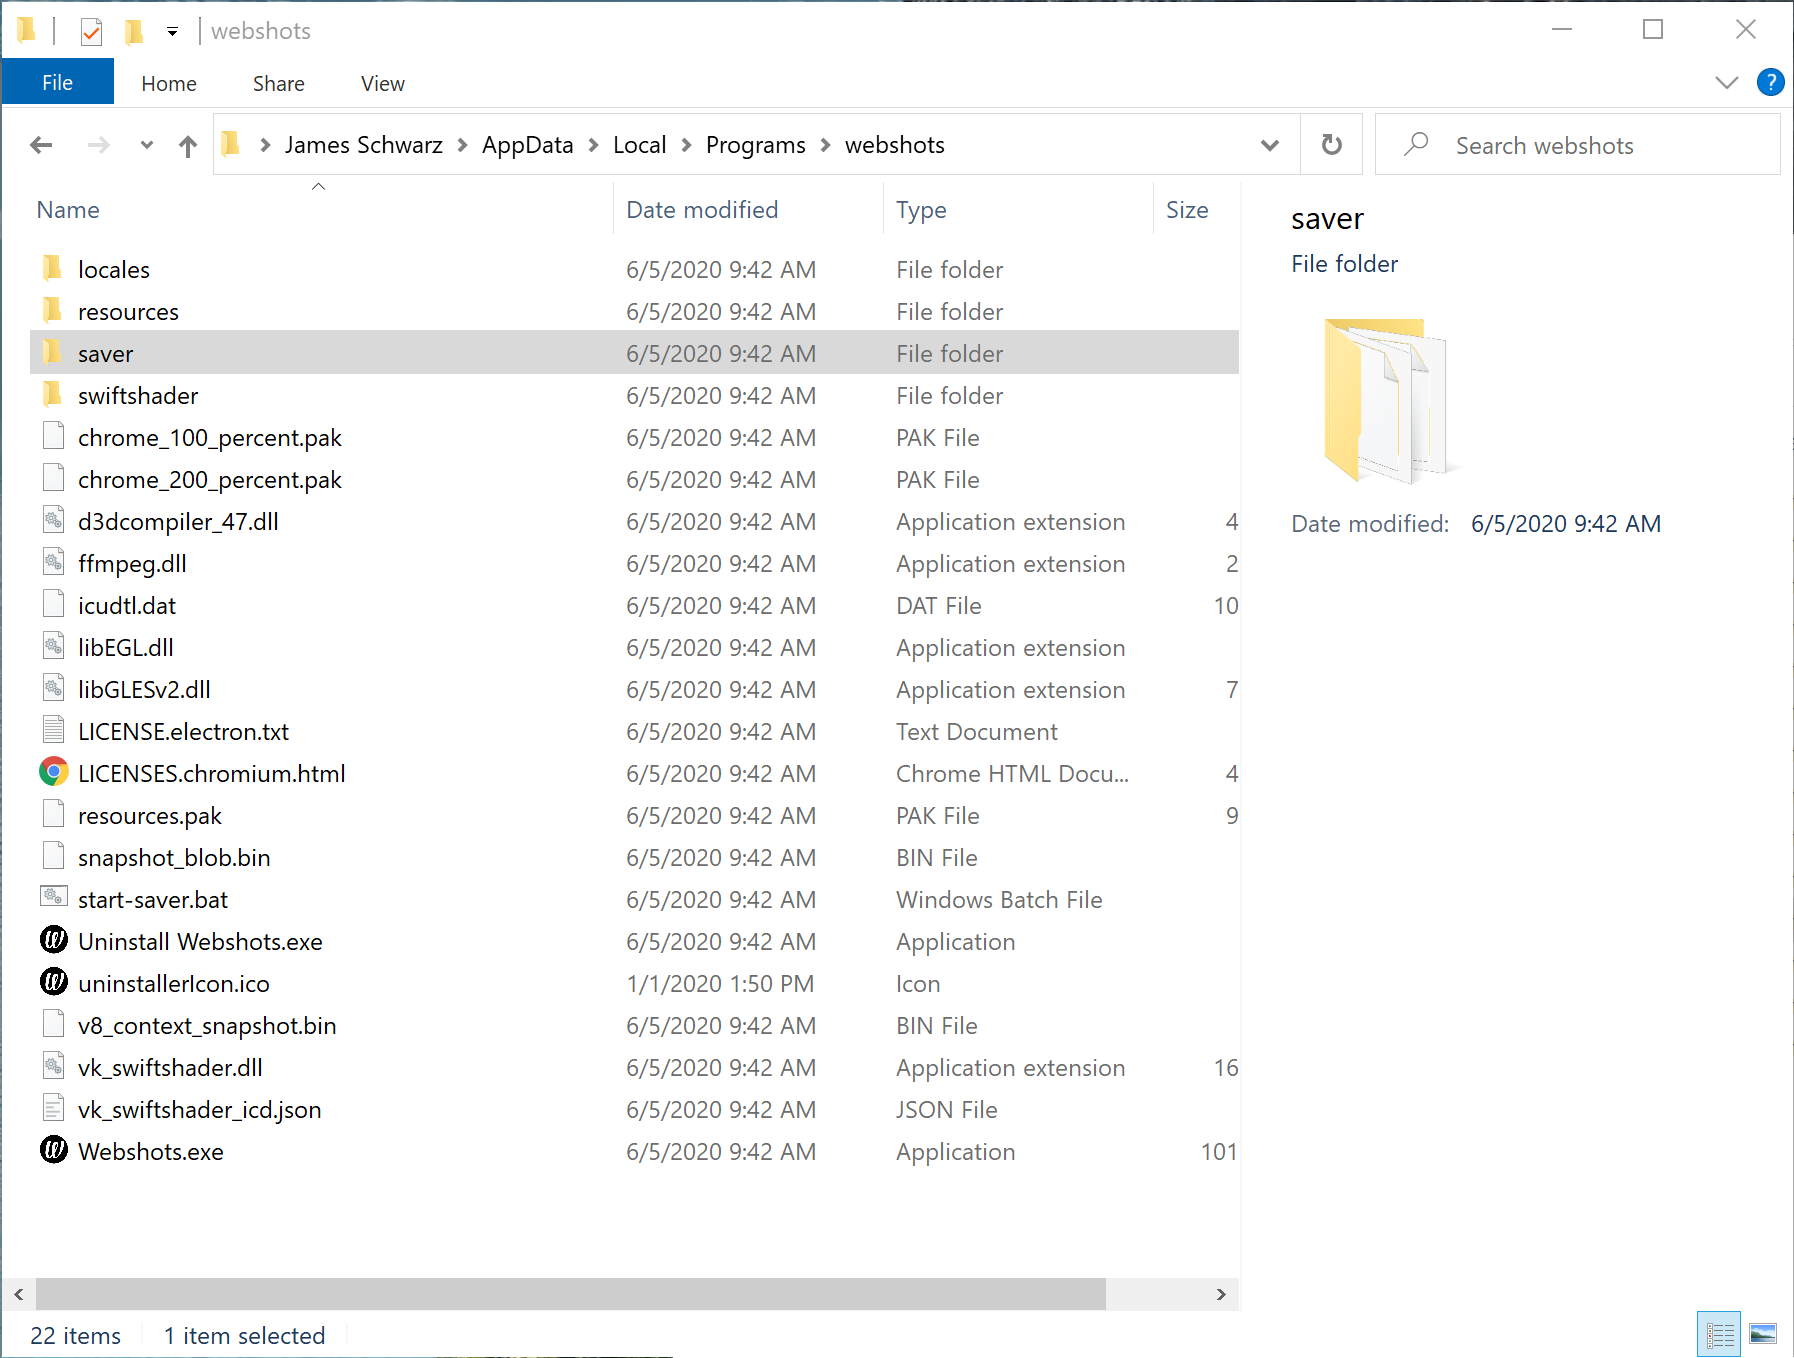This screenshot has width=1794, height=1358.
Task: Expand the ribbon with the chevron
Action: point(1726,83)
